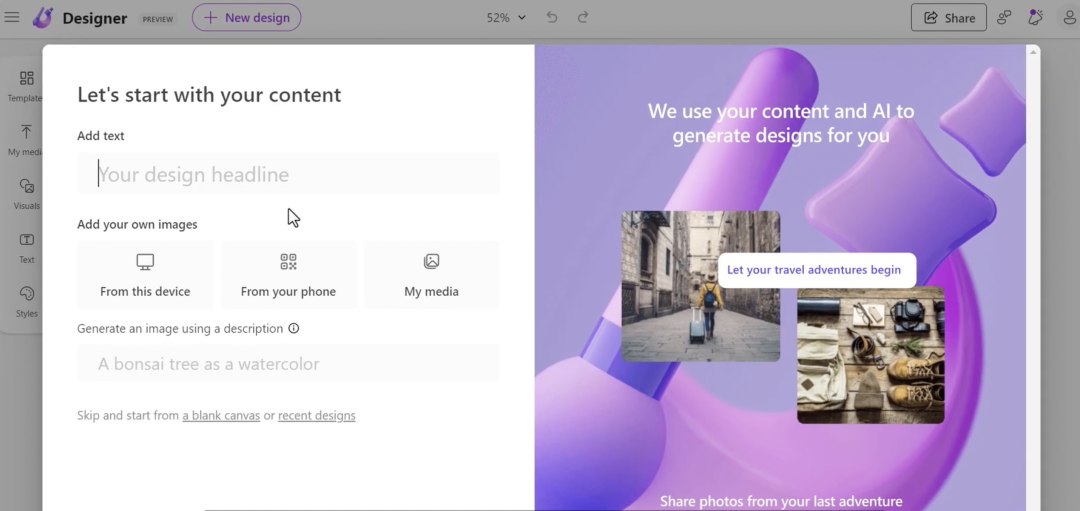Click the Share button
This screenshot has width=1080, height=511.
(948, 18)
